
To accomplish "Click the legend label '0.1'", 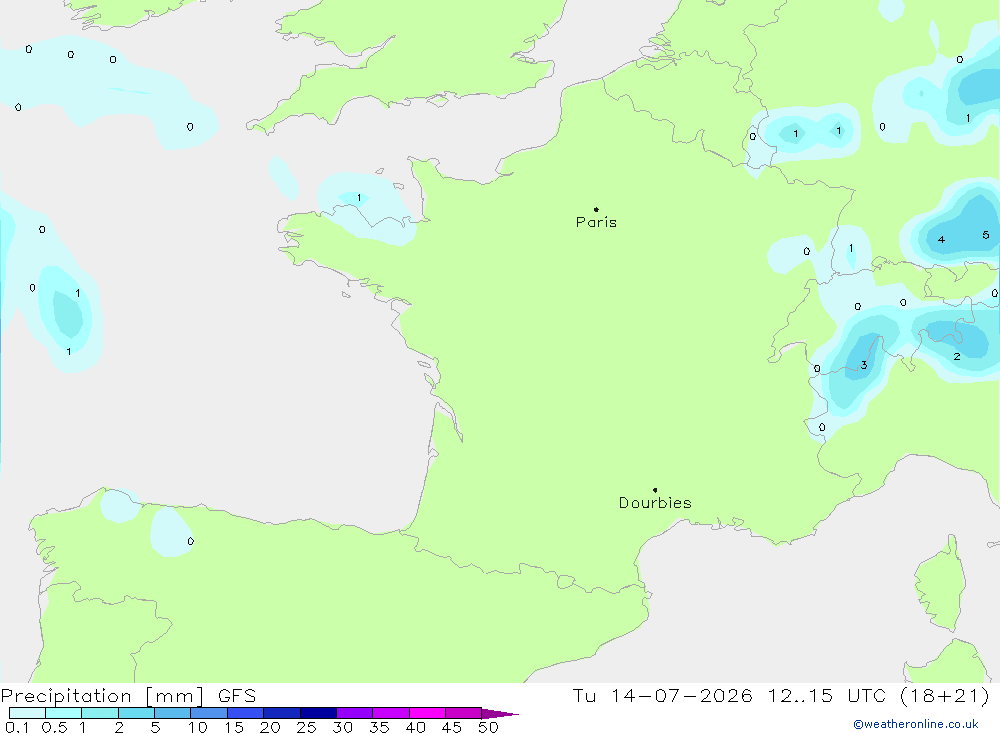I will click(x=17, y=727).
